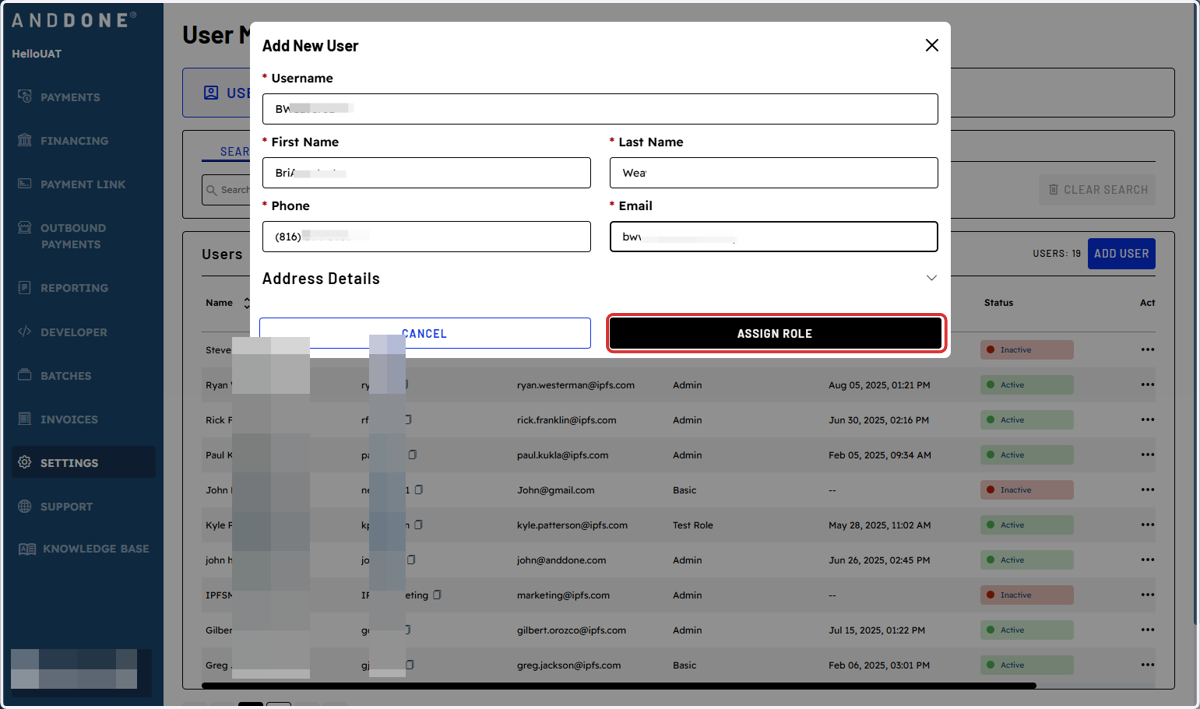Click the kyle.patterson@ipfs.com email

(x=572, y=525)
